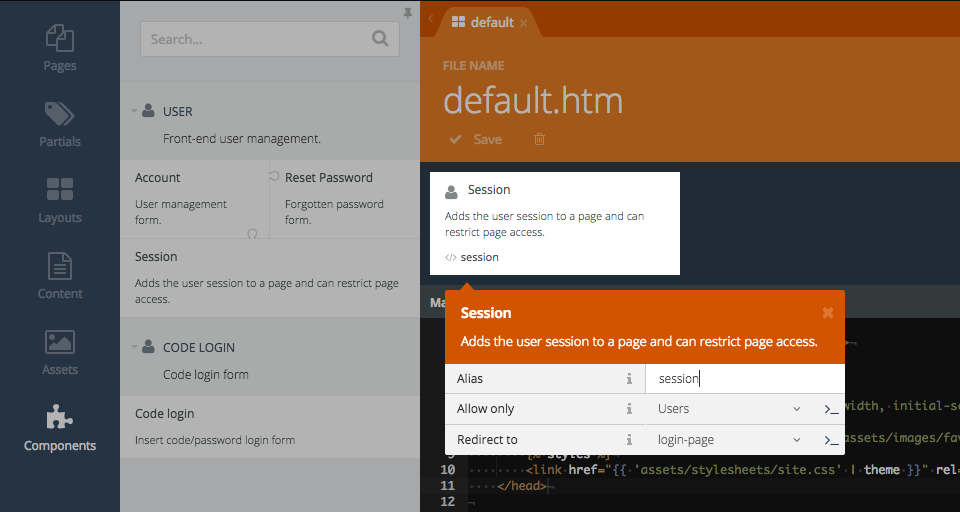The width and height of the screenshot is (960, 512).
Task: Select the Components puzzle-piece icon
Action: coord(59,416)
